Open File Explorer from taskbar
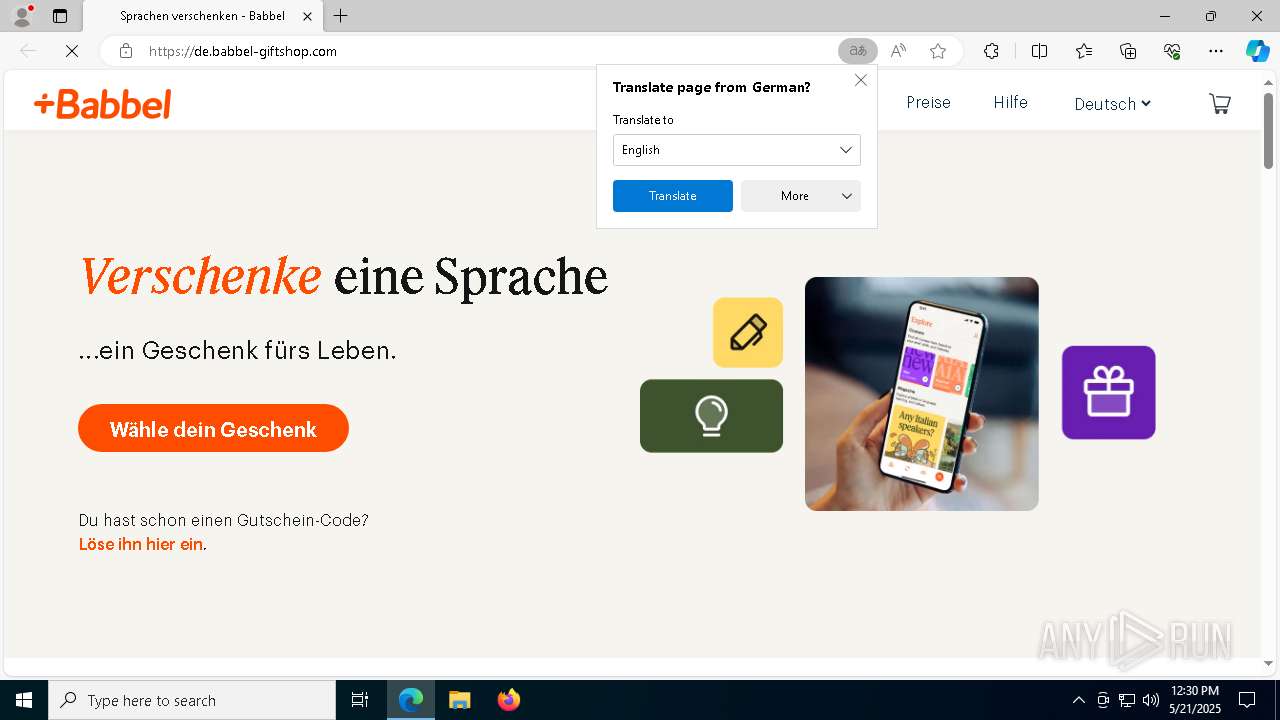Viewport: 1280px width, 720px height. pos(459,700)
